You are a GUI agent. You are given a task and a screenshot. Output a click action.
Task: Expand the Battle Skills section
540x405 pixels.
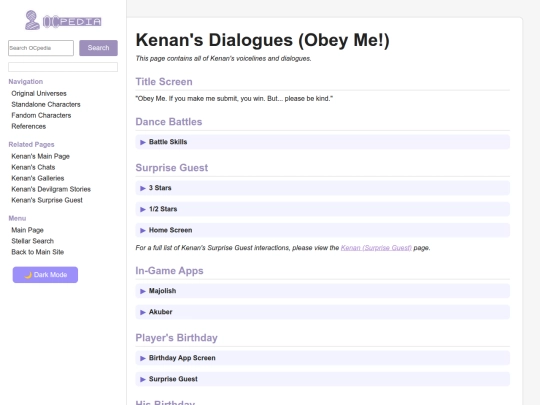tap(322, 142)
